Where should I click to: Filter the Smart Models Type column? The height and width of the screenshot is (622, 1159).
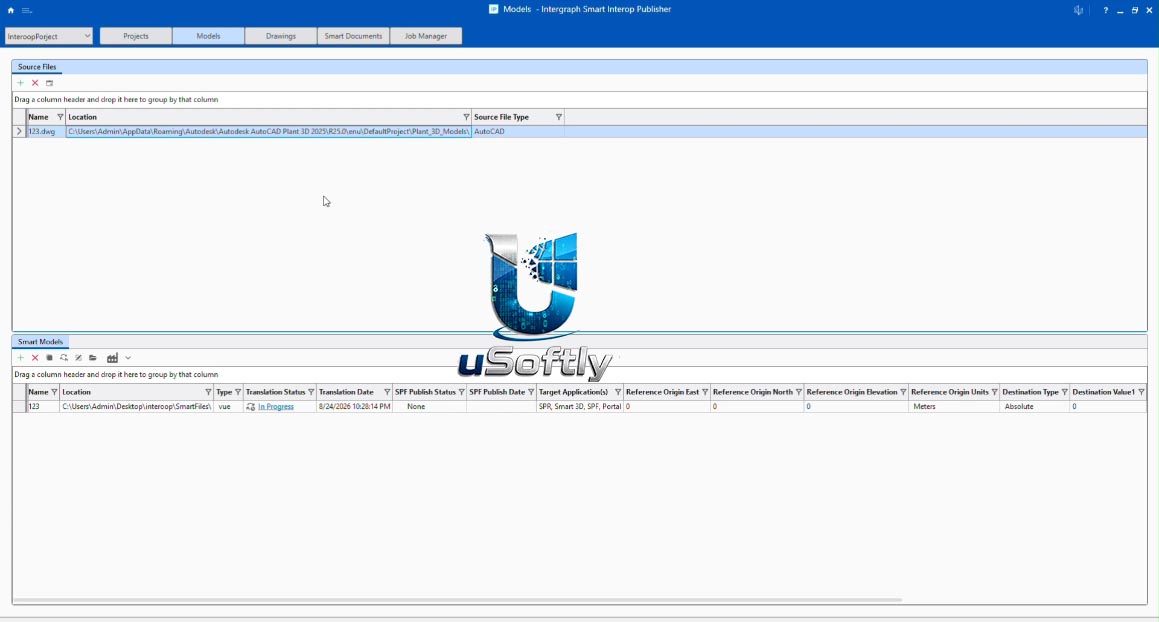(x=237, y=392)
